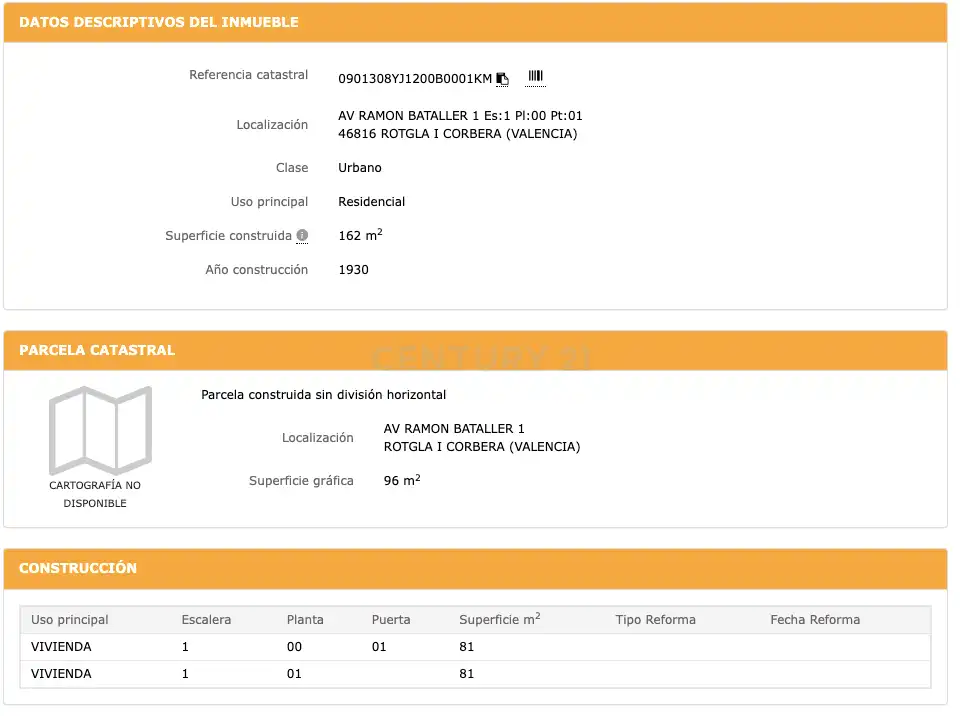Click the CARTOGRAFÍA NO DISPONIBLE label

click(95, 494)
